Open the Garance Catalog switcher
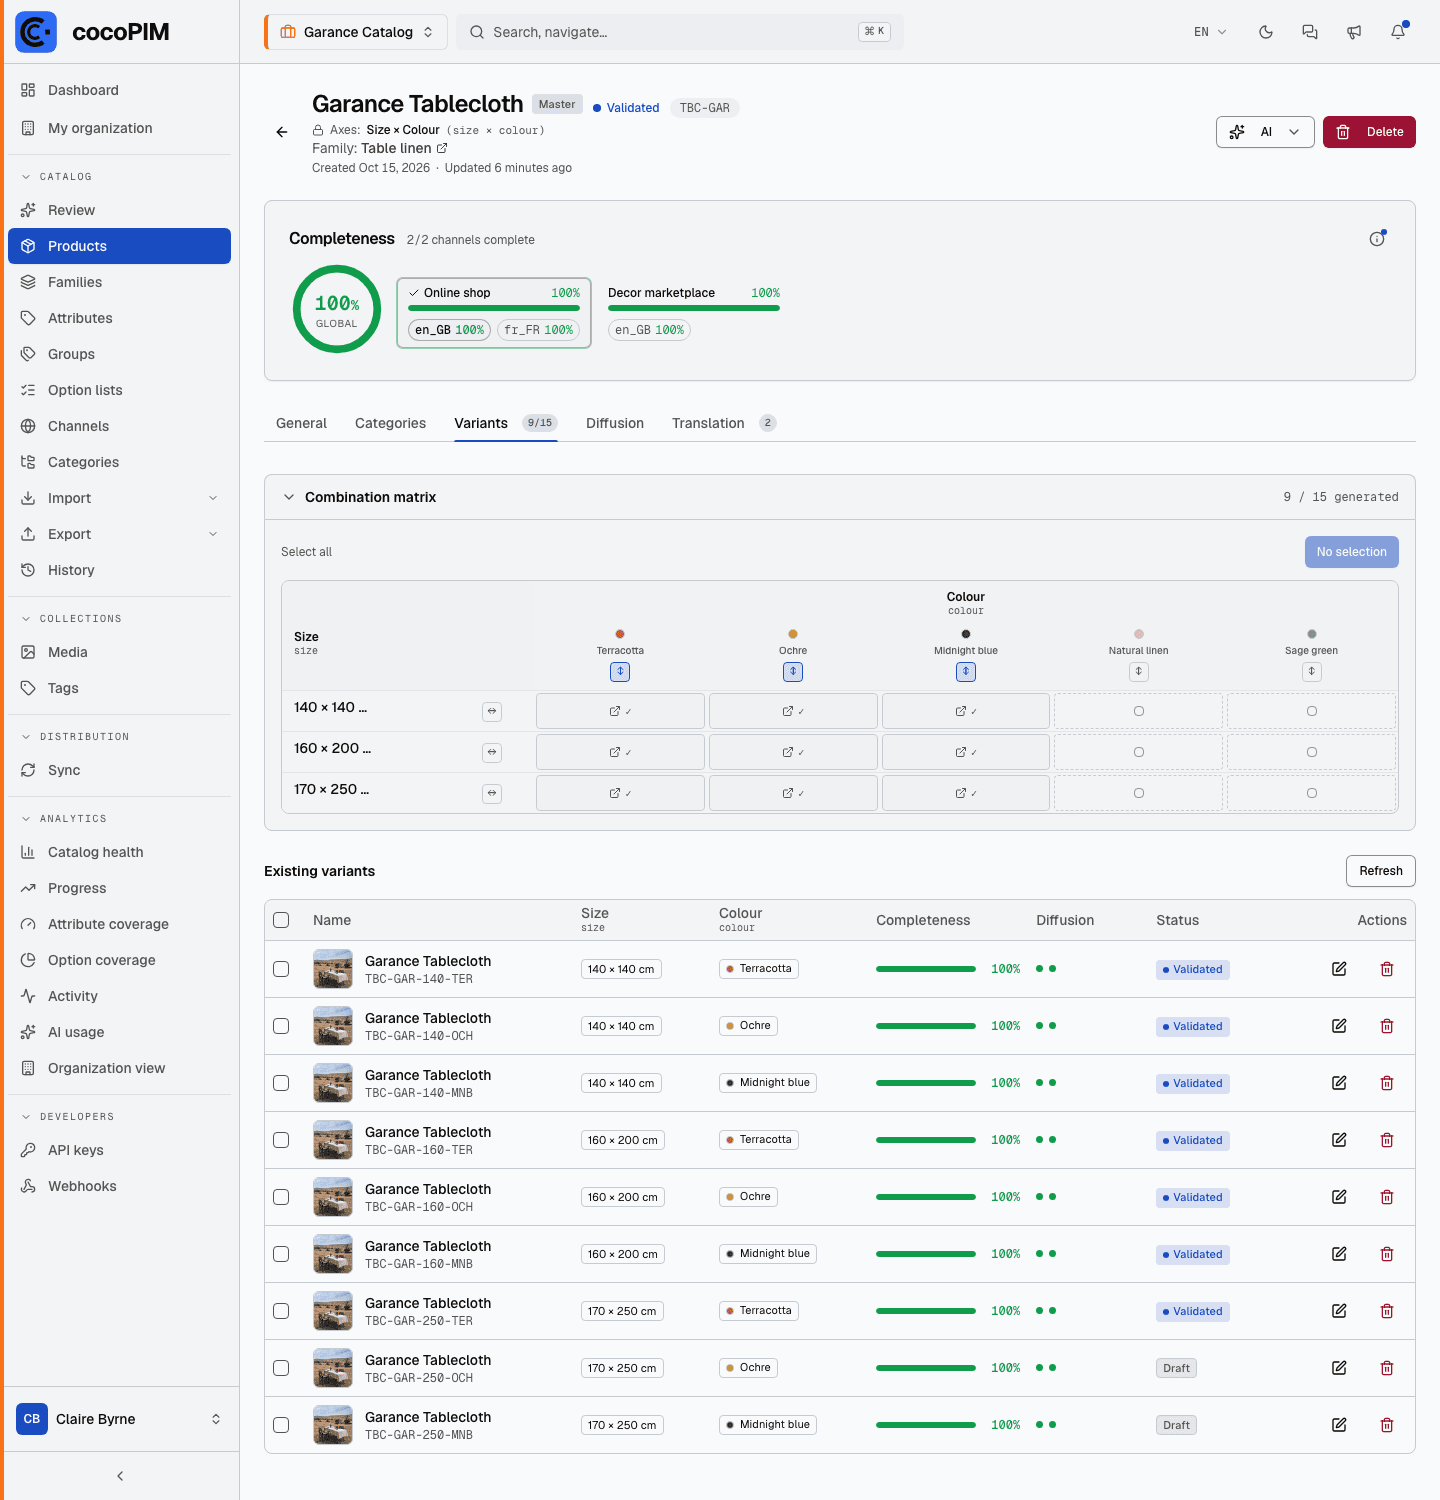 coord(357,32)
